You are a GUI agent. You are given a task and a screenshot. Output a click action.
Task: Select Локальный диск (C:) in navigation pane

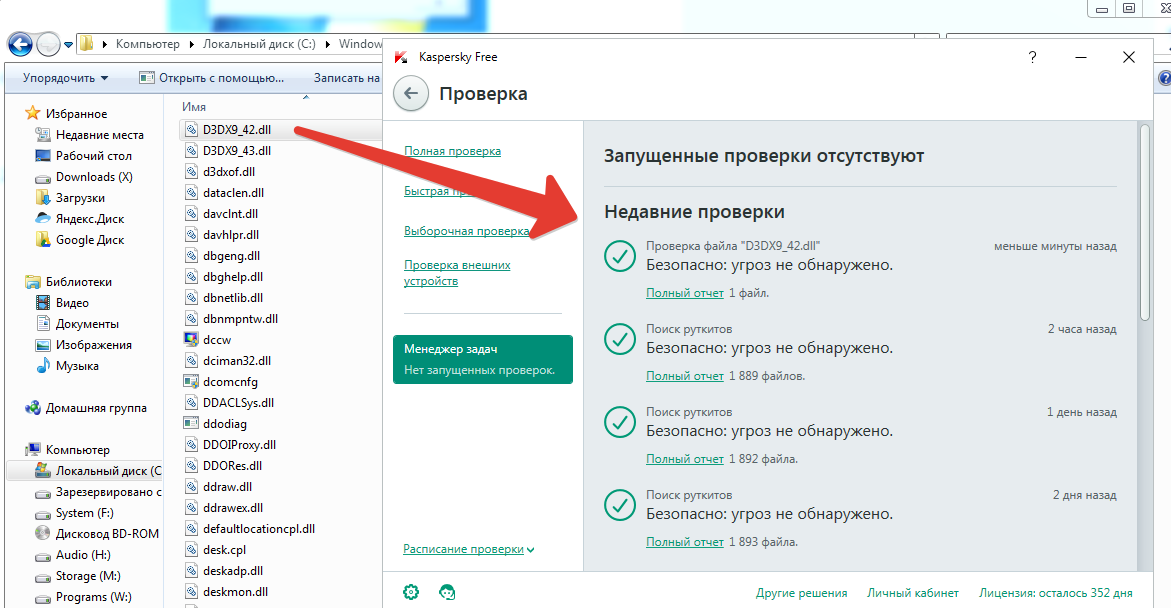[108, 471]
